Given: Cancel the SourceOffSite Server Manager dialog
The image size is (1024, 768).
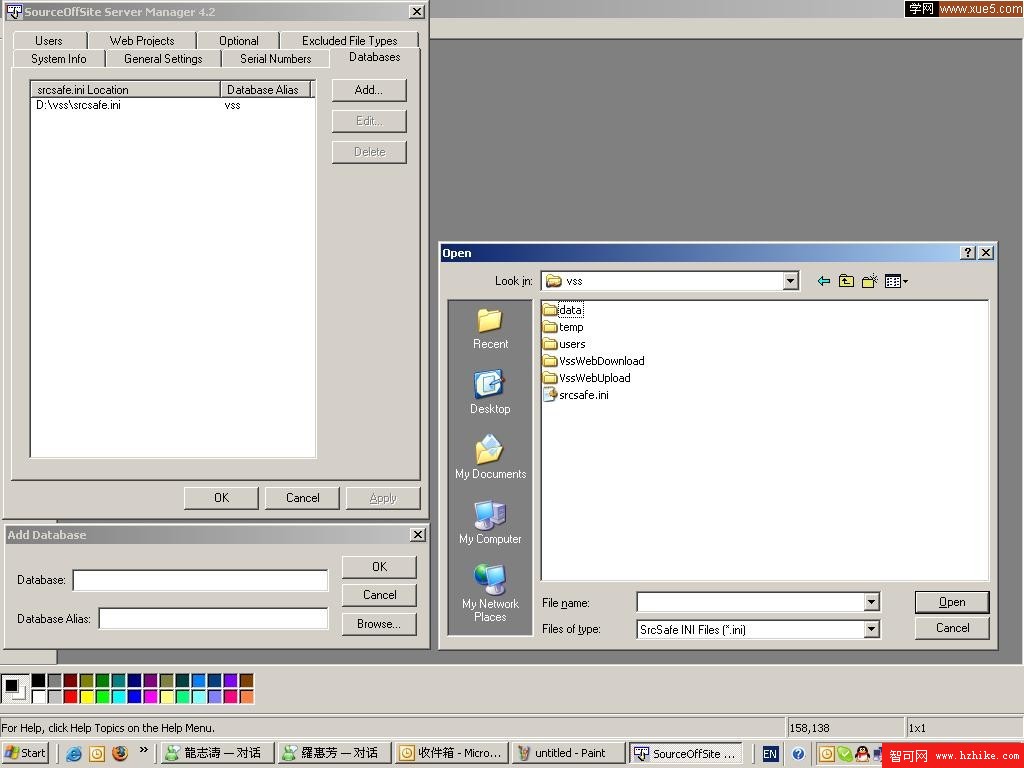Looking at the screenshot, I should point(302,498).
